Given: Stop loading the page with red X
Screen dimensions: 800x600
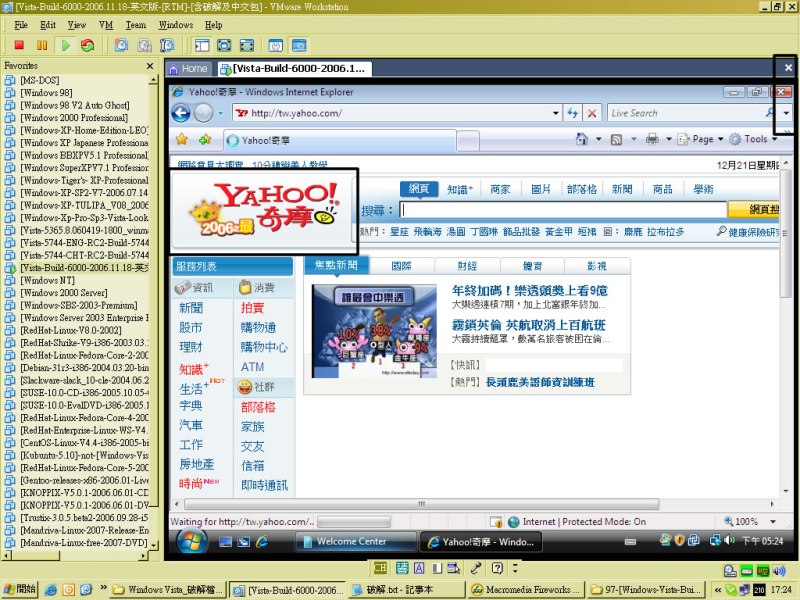Looking at the screenshot, I should (592, 113).
